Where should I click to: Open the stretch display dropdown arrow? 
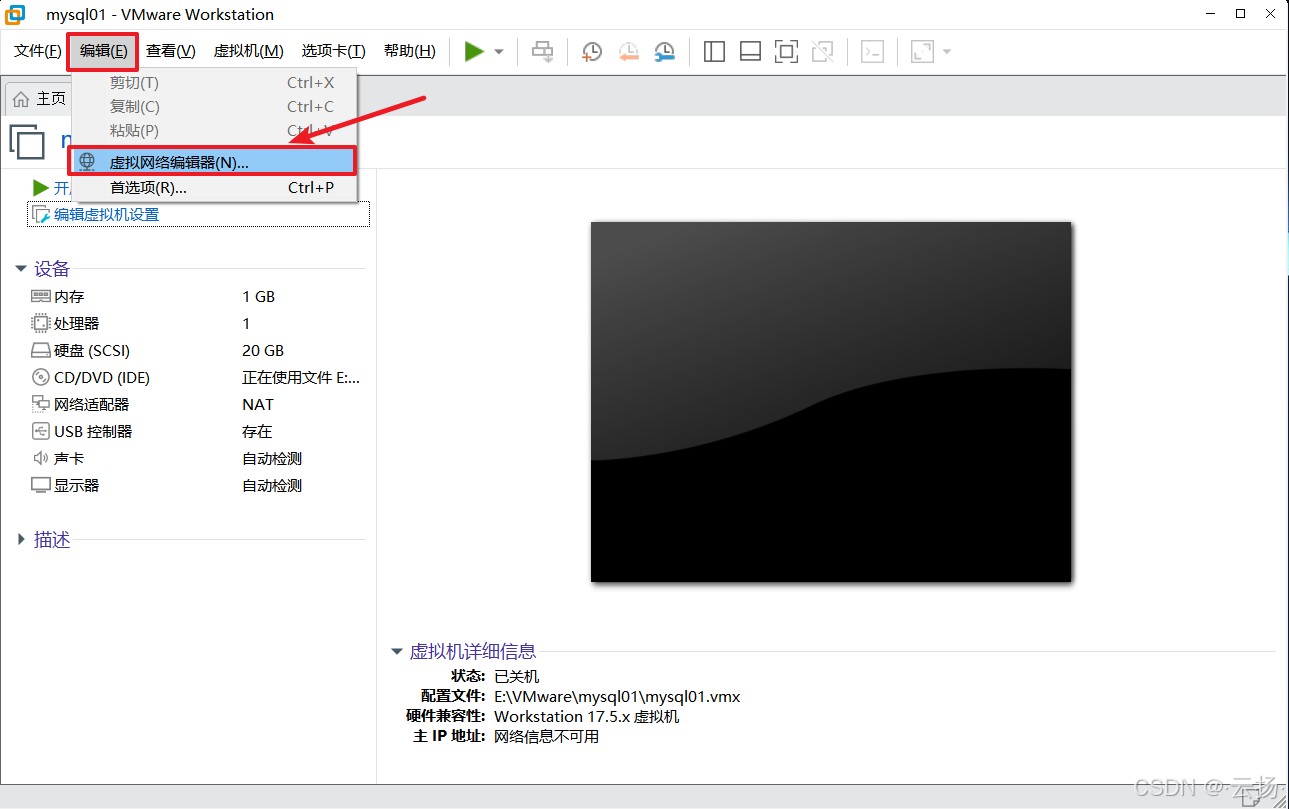946,52
